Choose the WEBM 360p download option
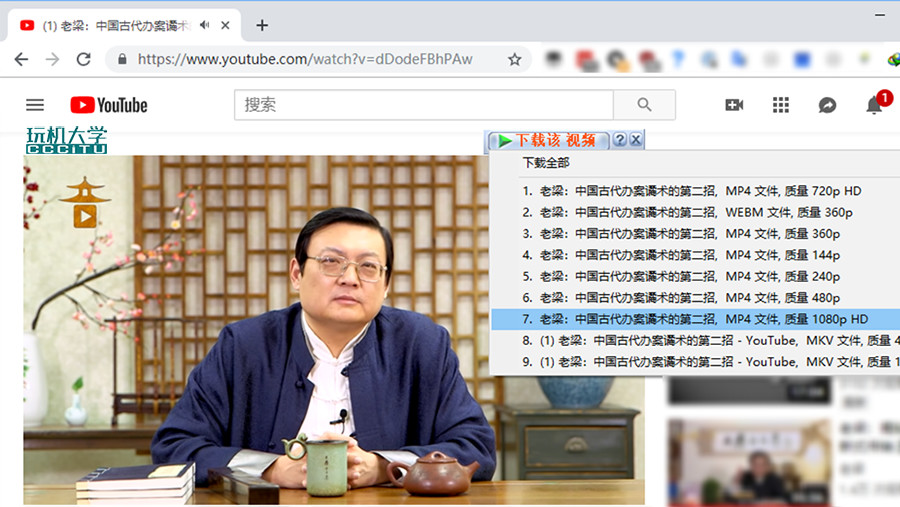 point(687,212)
